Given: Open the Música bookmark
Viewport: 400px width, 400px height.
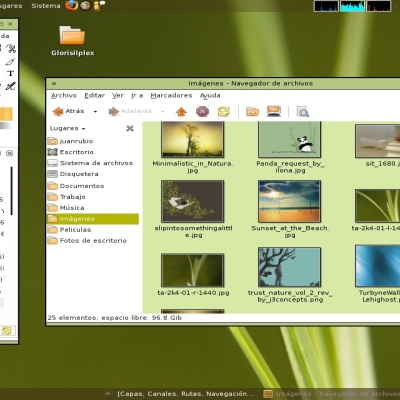Looking at the screenshot, I should coord(93,208).
